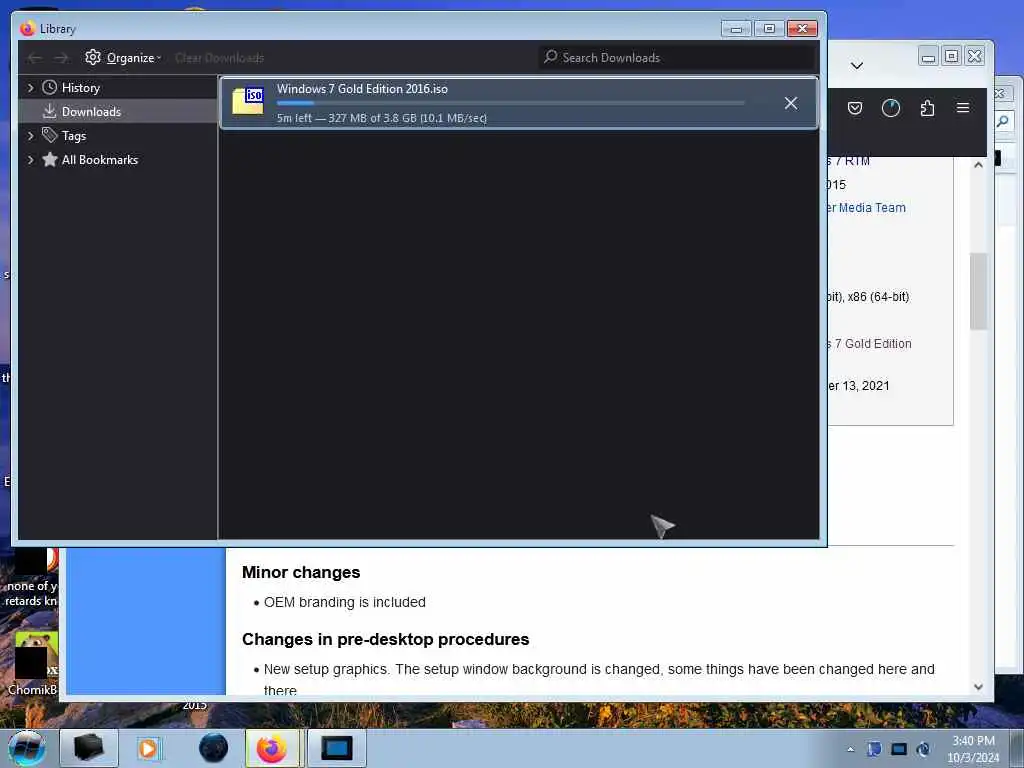Click the flag tray icon
This screenshot has height=768, width=1024.
click(874, 749)
